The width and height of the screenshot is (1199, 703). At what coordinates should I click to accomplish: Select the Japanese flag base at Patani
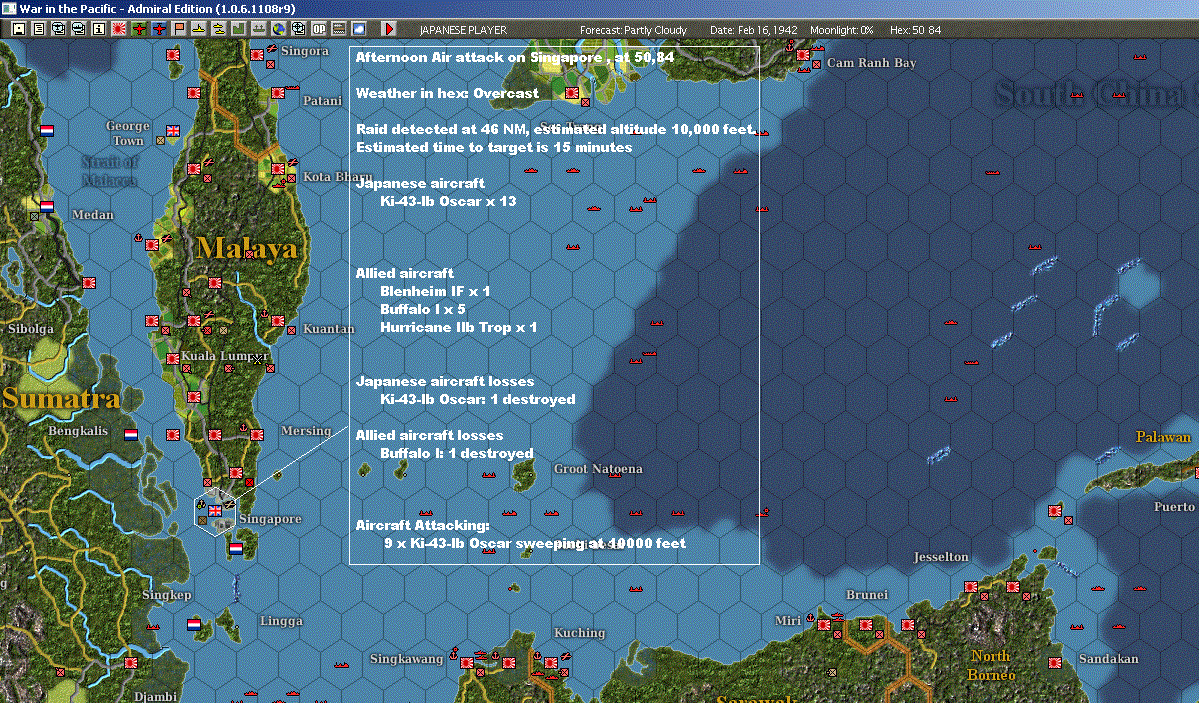click(278, 93)
